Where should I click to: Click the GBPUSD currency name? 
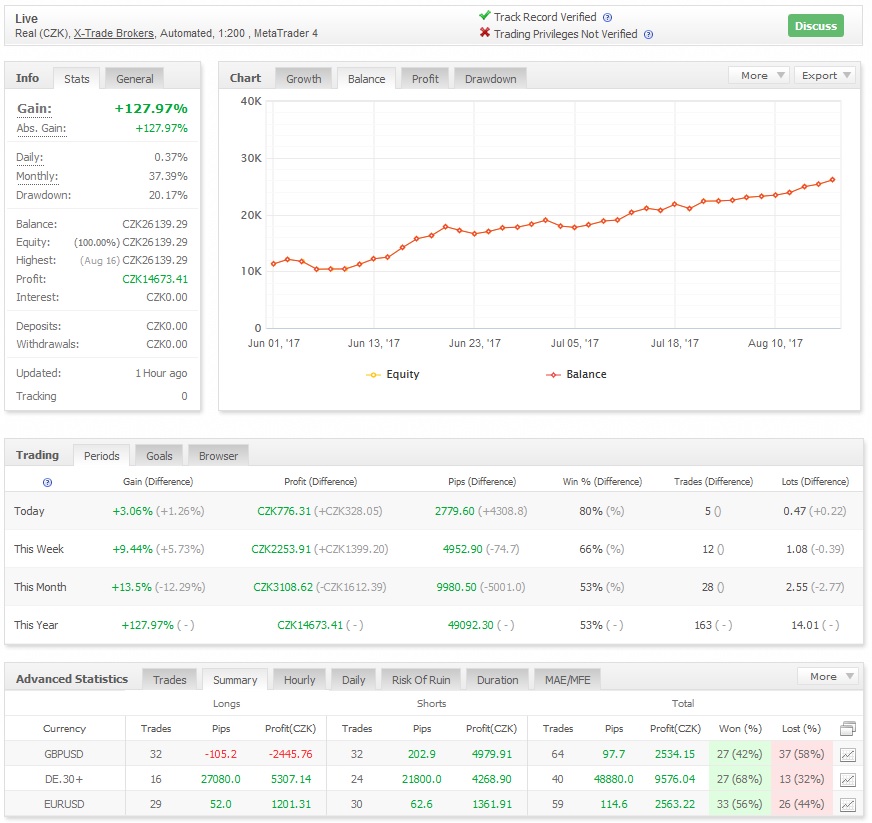[64, 754]
